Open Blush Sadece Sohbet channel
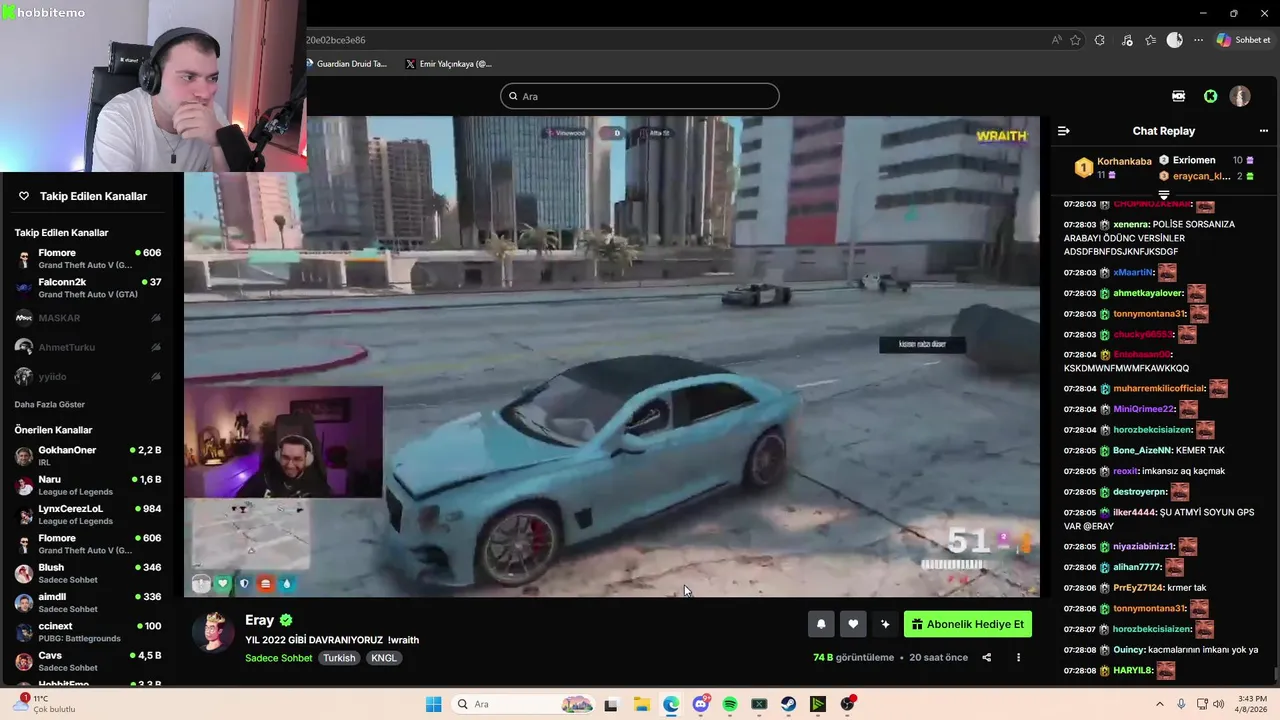 click(x=88, y=573)
